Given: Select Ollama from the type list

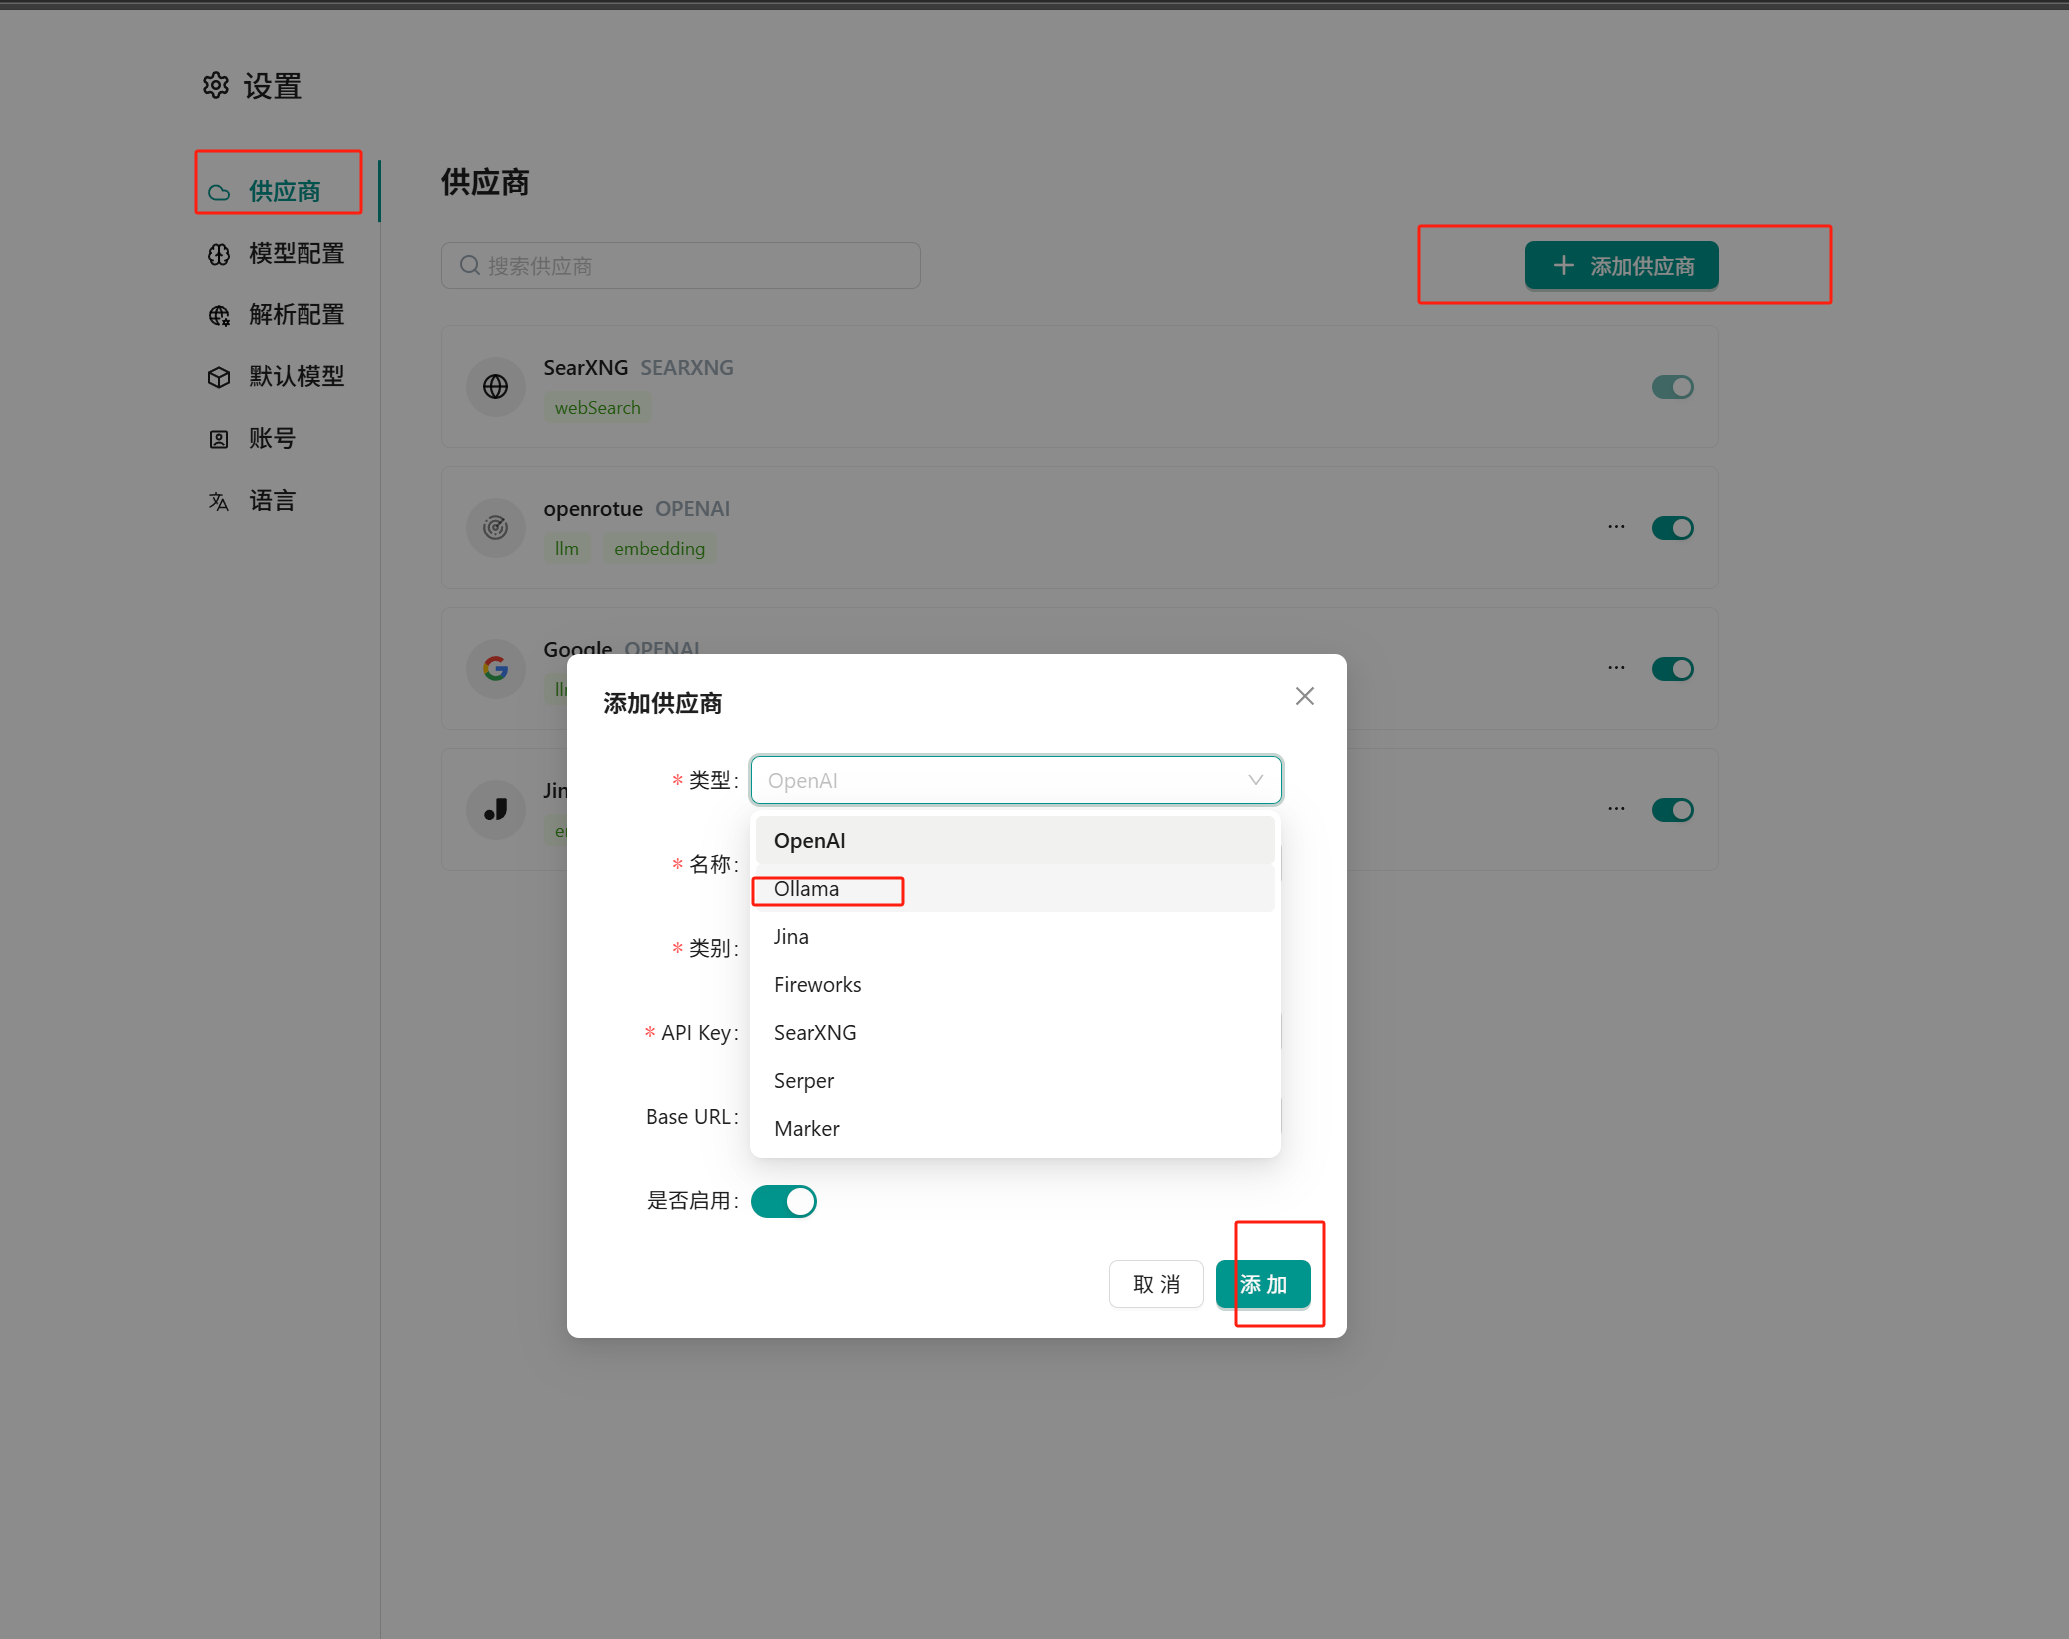Looking at the screenshot, I should (x=806, y=889).
